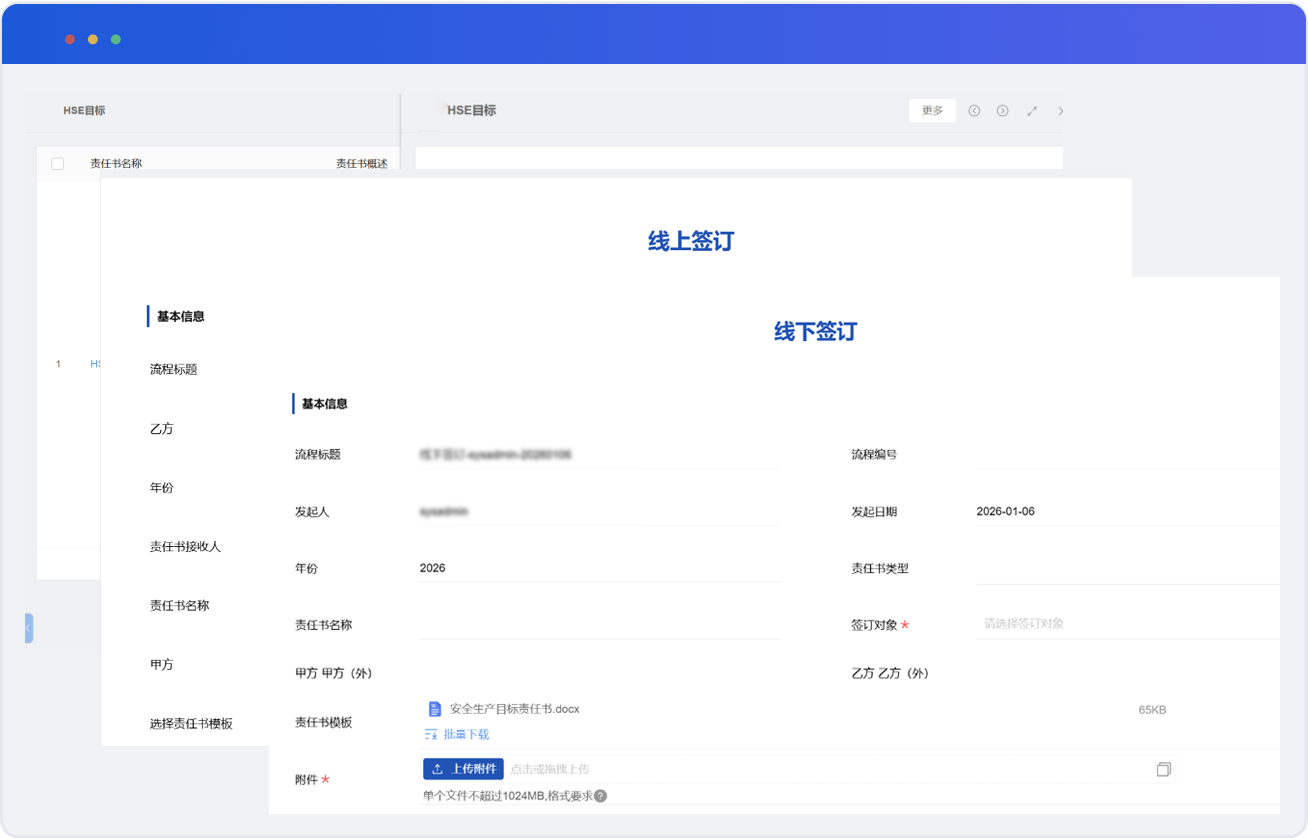This screenshot has width=1308, height=838.
Task: Go to next record with right circle arrow
Action: [1002, 111]
